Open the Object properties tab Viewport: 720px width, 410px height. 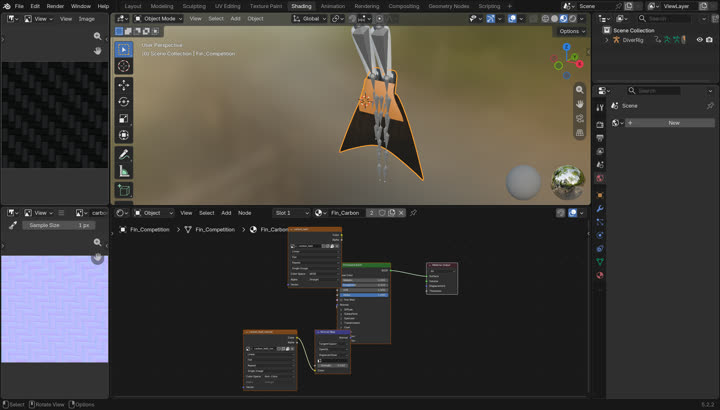point(600,195)
